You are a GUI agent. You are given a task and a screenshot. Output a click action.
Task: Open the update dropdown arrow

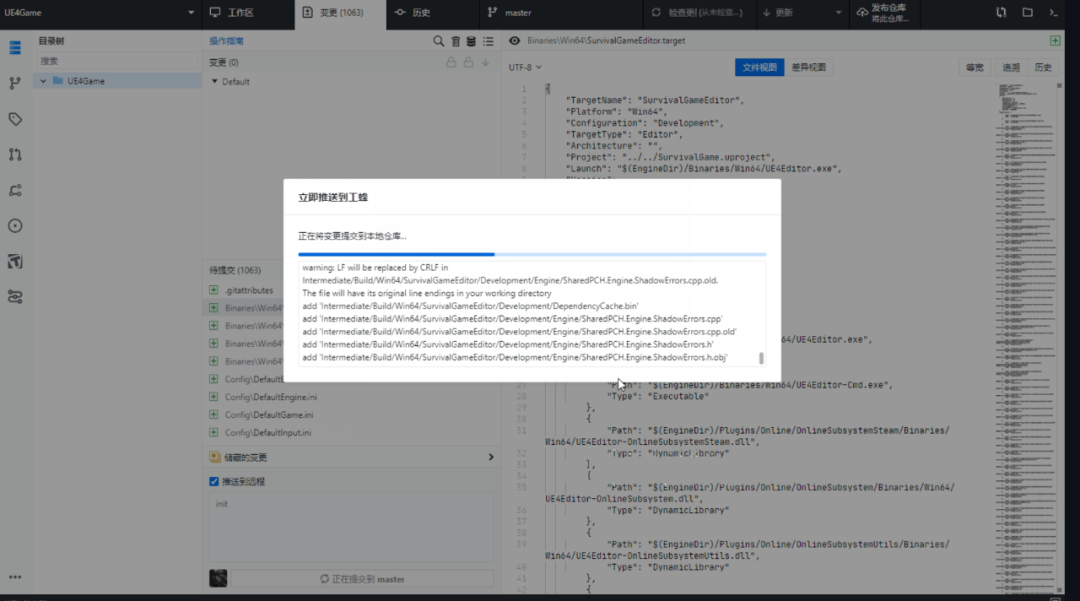(838, 12)
